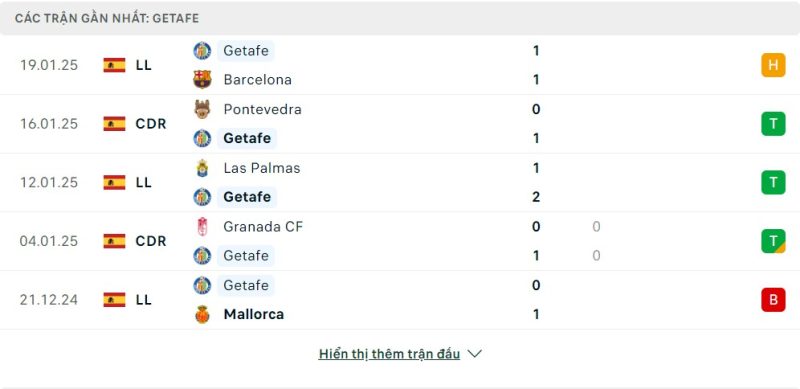Click green T badge for Granada CF match
Screen dimensions: 800x389
773,241
